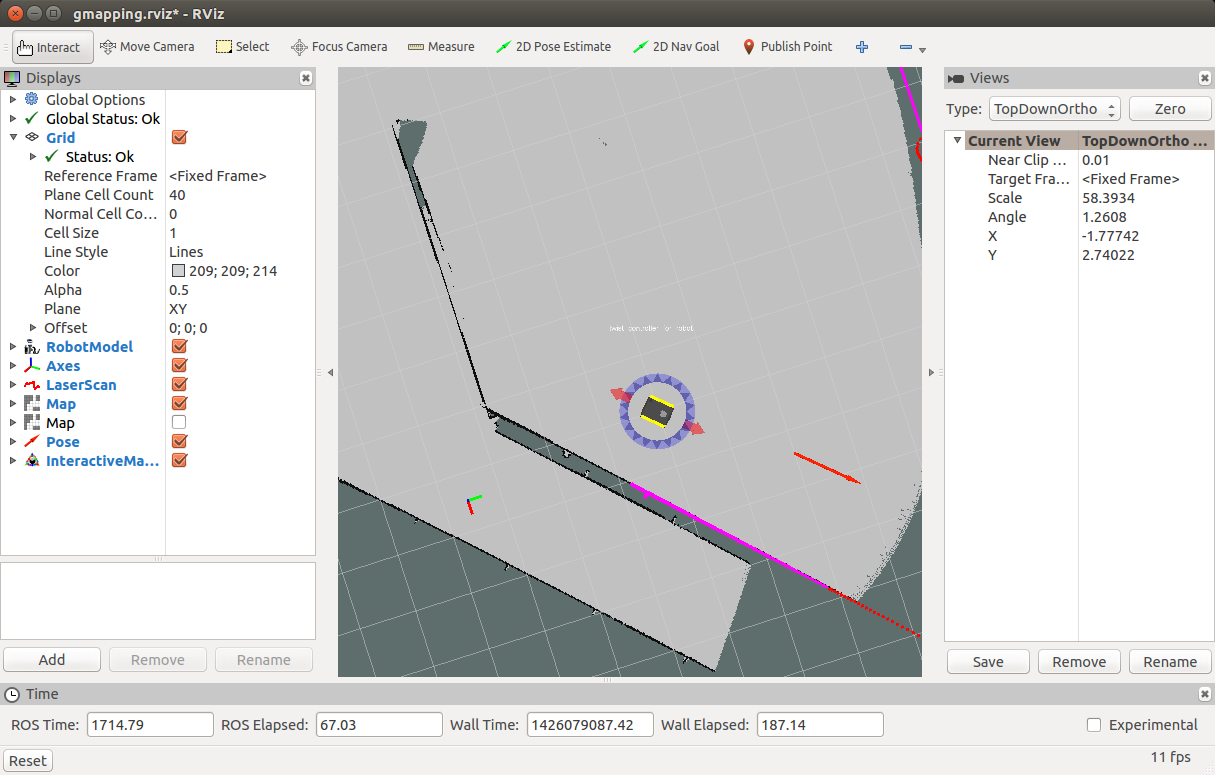Uncheck the LaserScan display
Screen dimensions: 1215x775
click(x=180, y=385)
